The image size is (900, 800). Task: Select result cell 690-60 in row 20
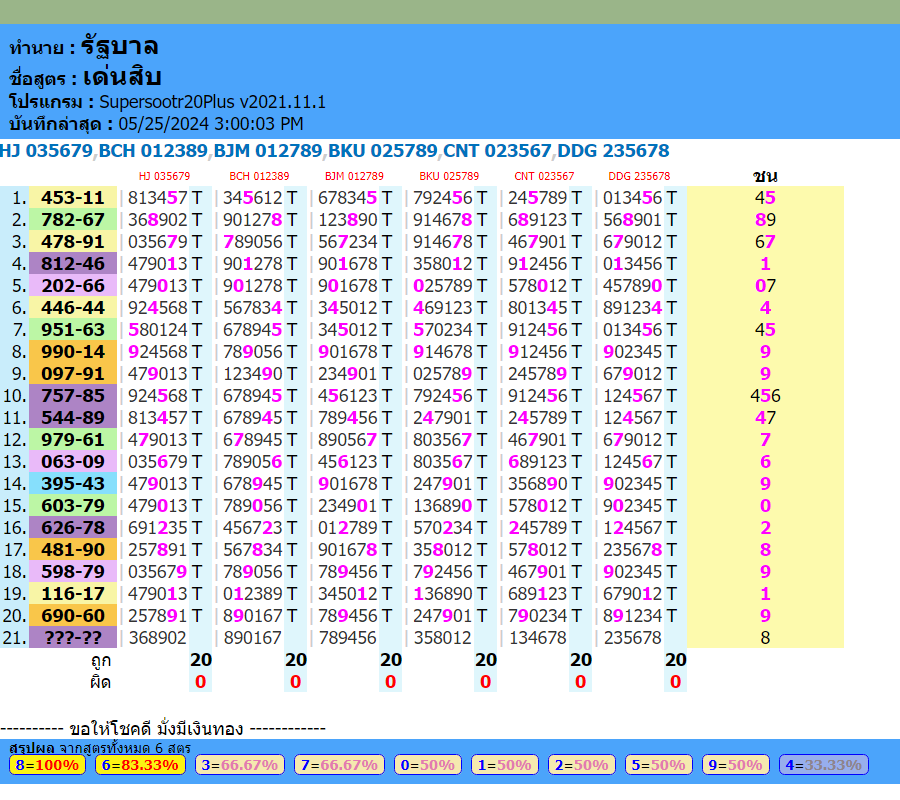tap(73, 615)
